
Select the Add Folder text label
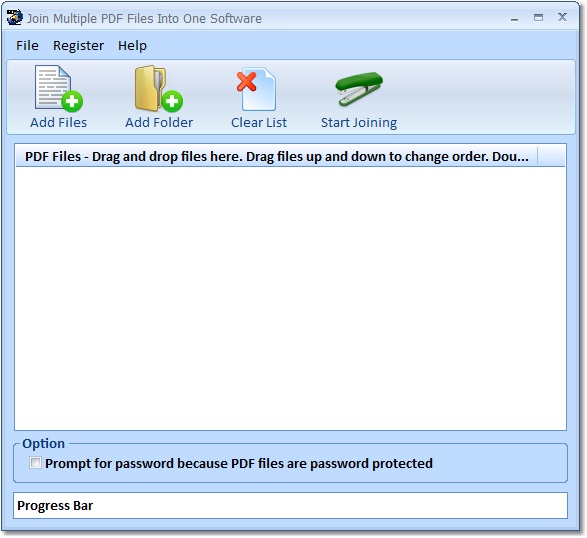(x=159, y=122)
